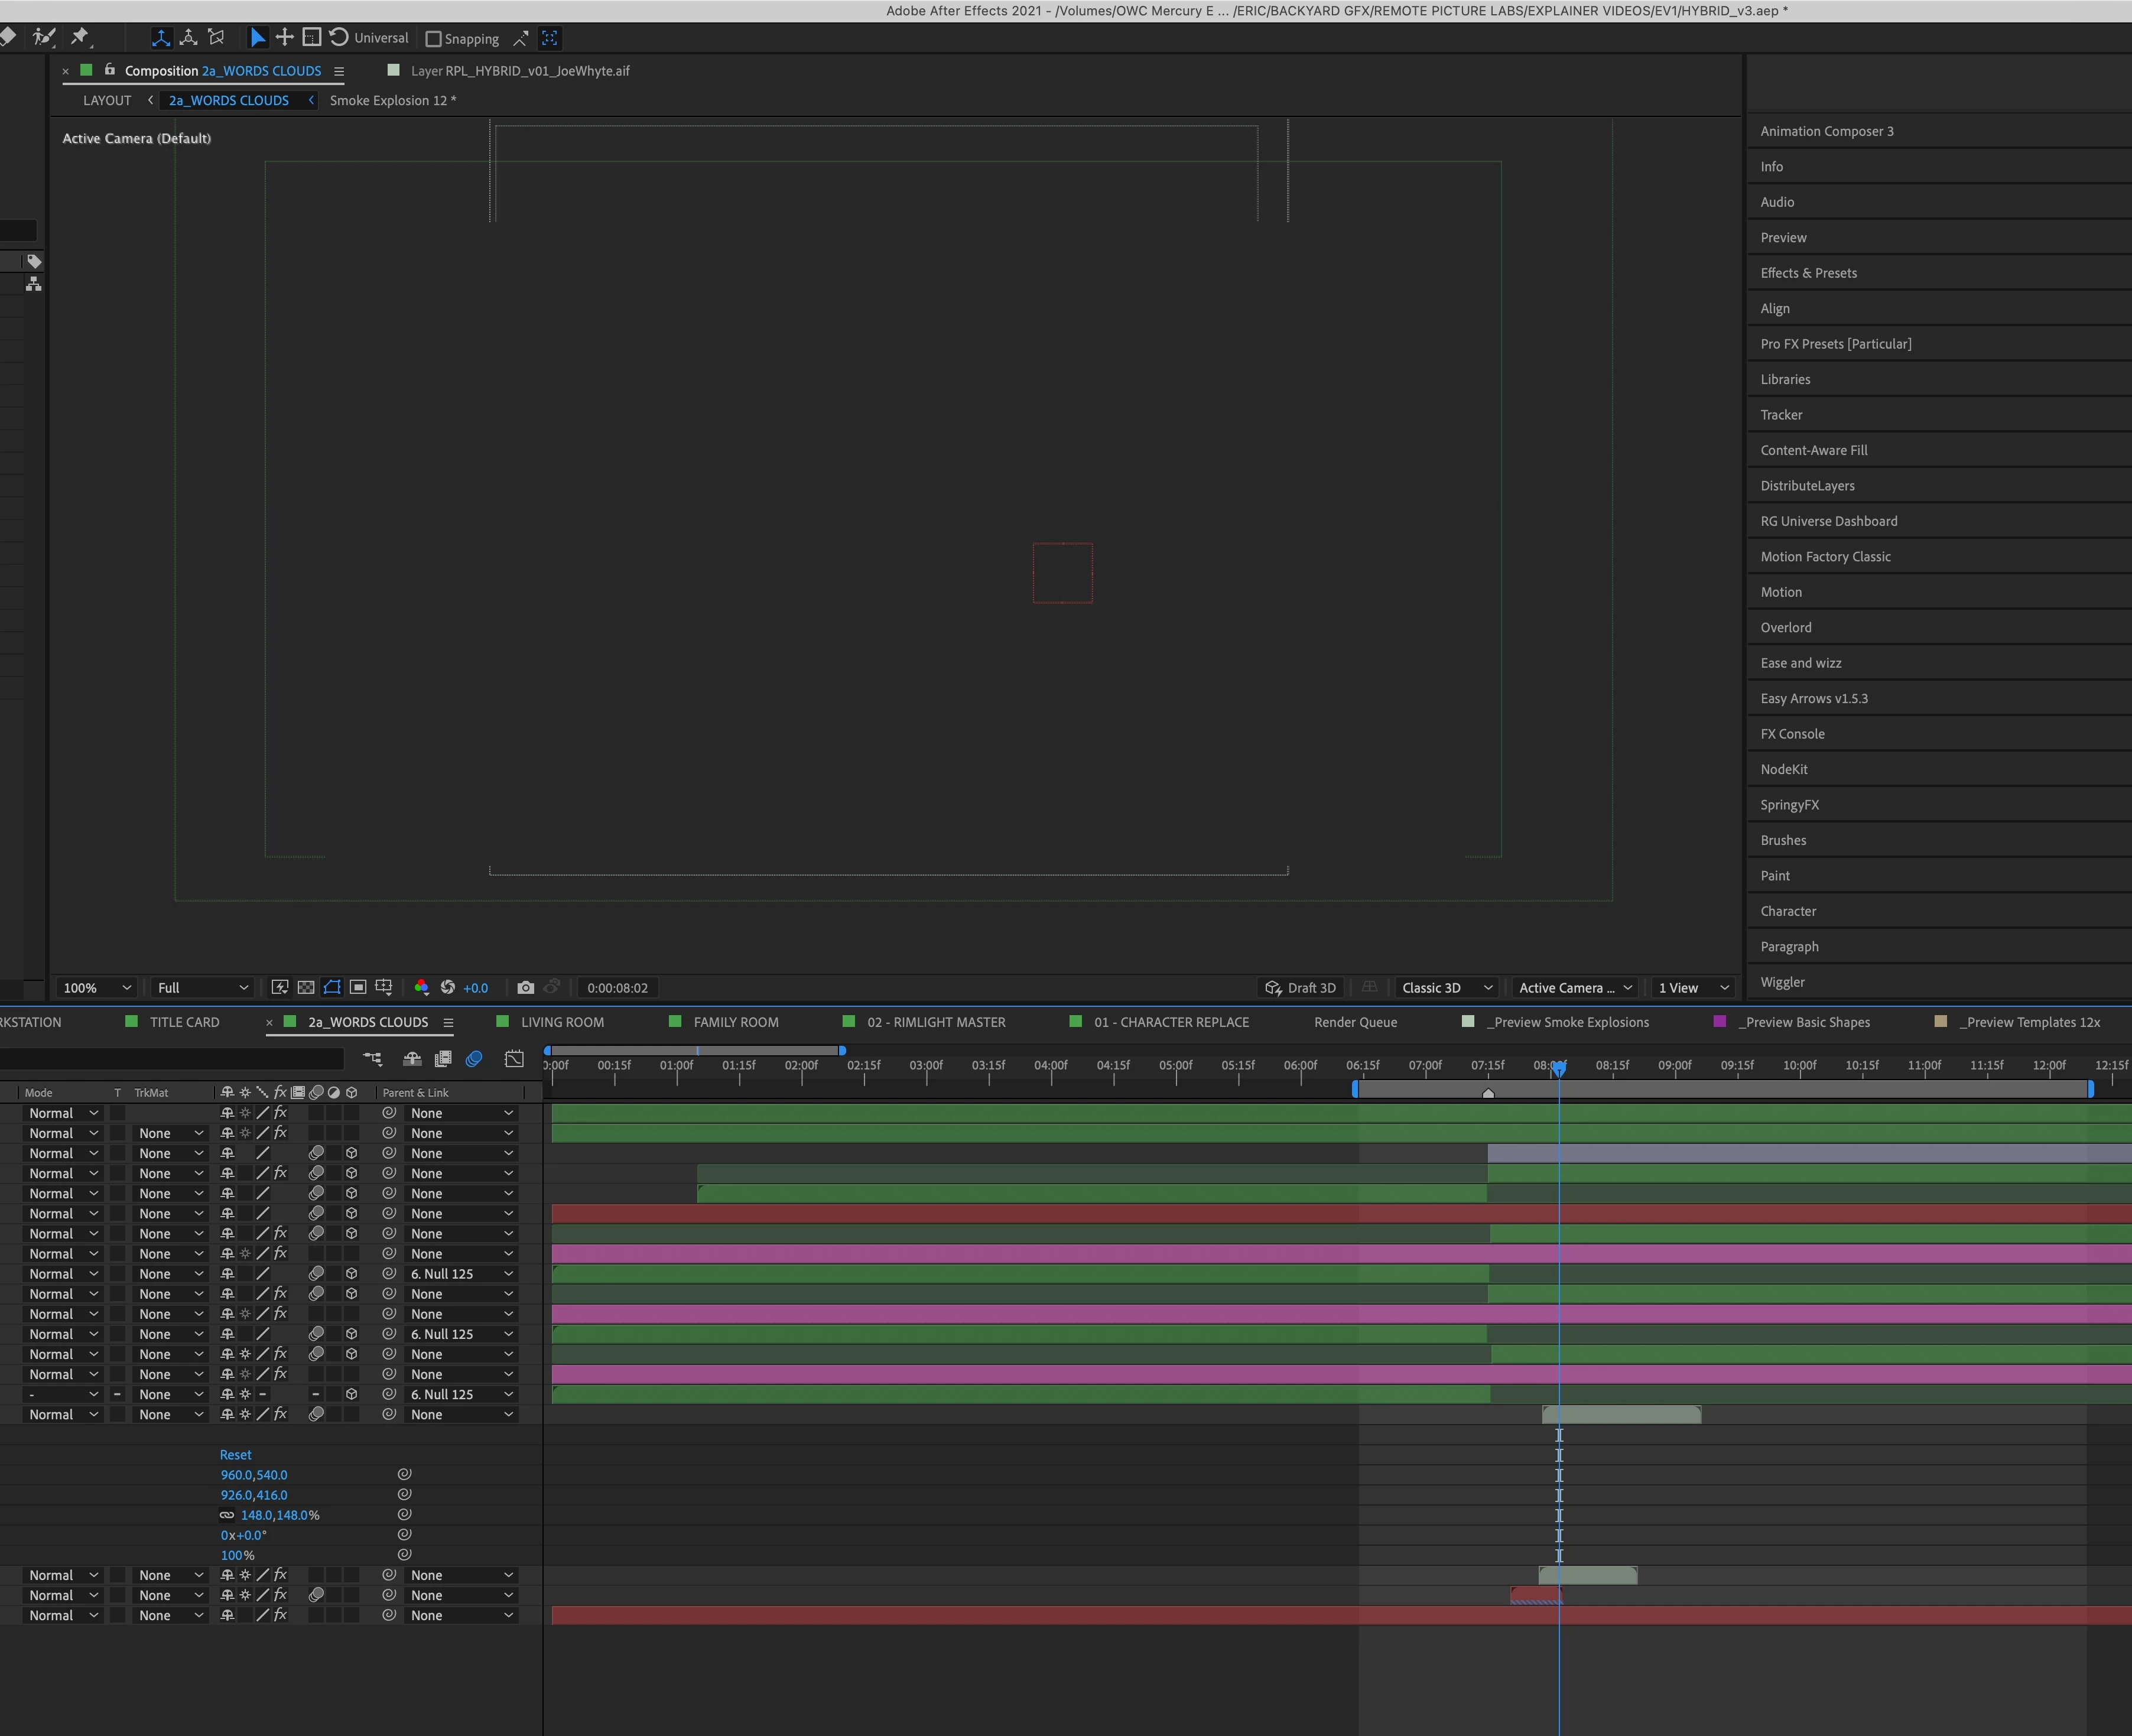Toggle the Draft 3D button

1300,987
